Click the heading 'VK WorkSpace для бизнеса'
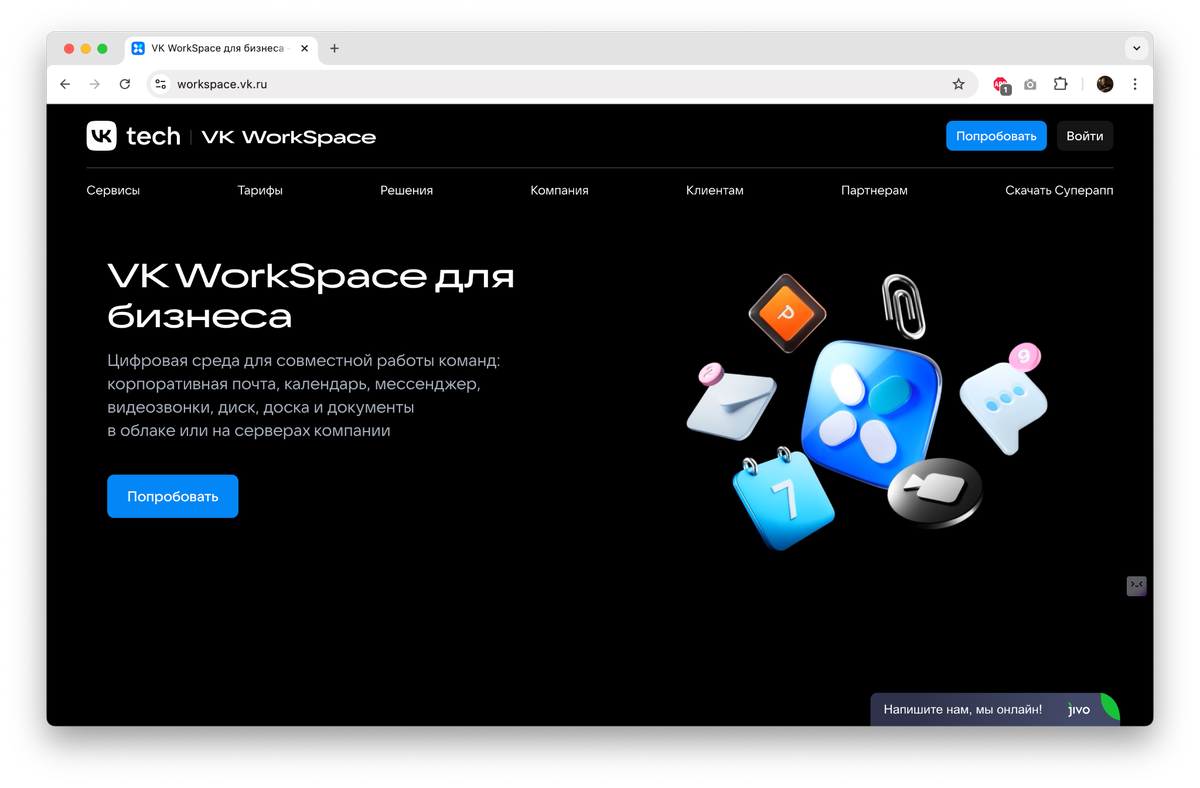Image resolution: width=1200 pixels, height=788 pixels. (311, 296)
